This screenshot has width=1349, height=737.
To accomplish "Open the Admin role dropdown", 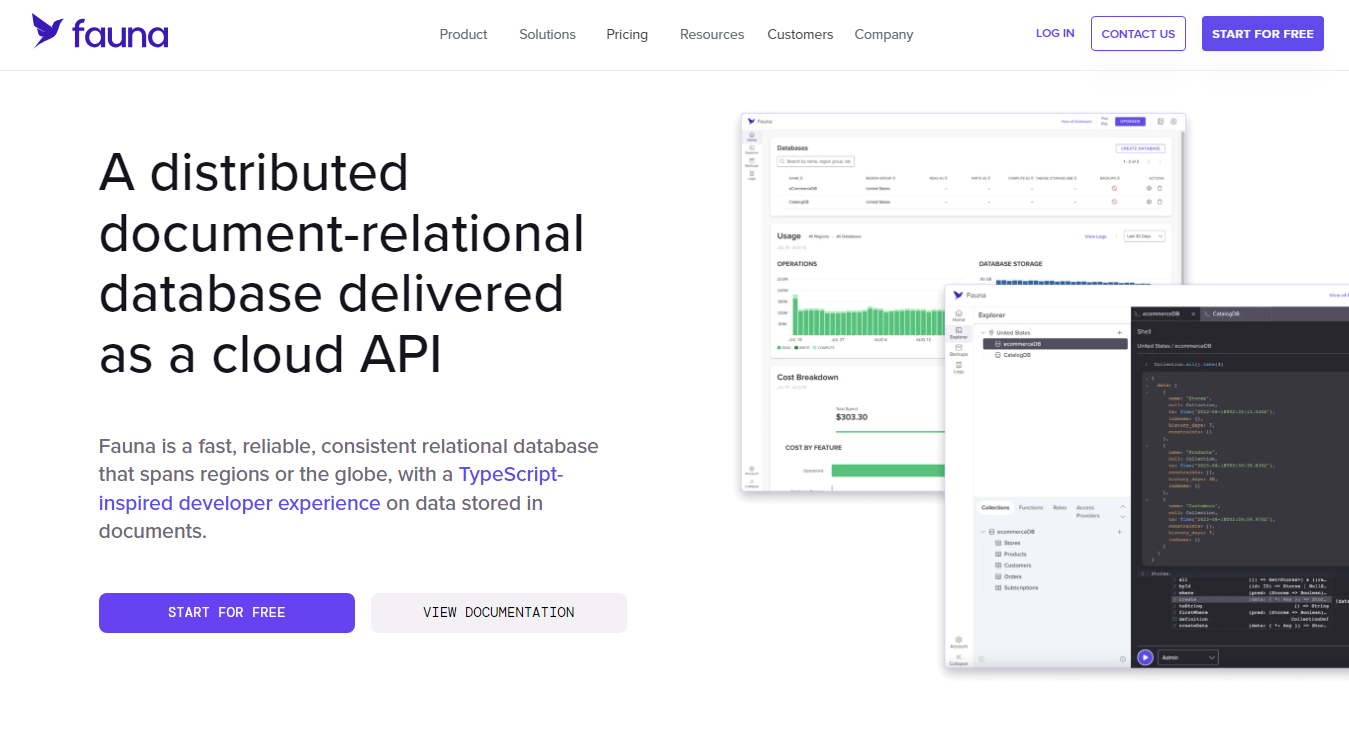I will point(1188,657).
